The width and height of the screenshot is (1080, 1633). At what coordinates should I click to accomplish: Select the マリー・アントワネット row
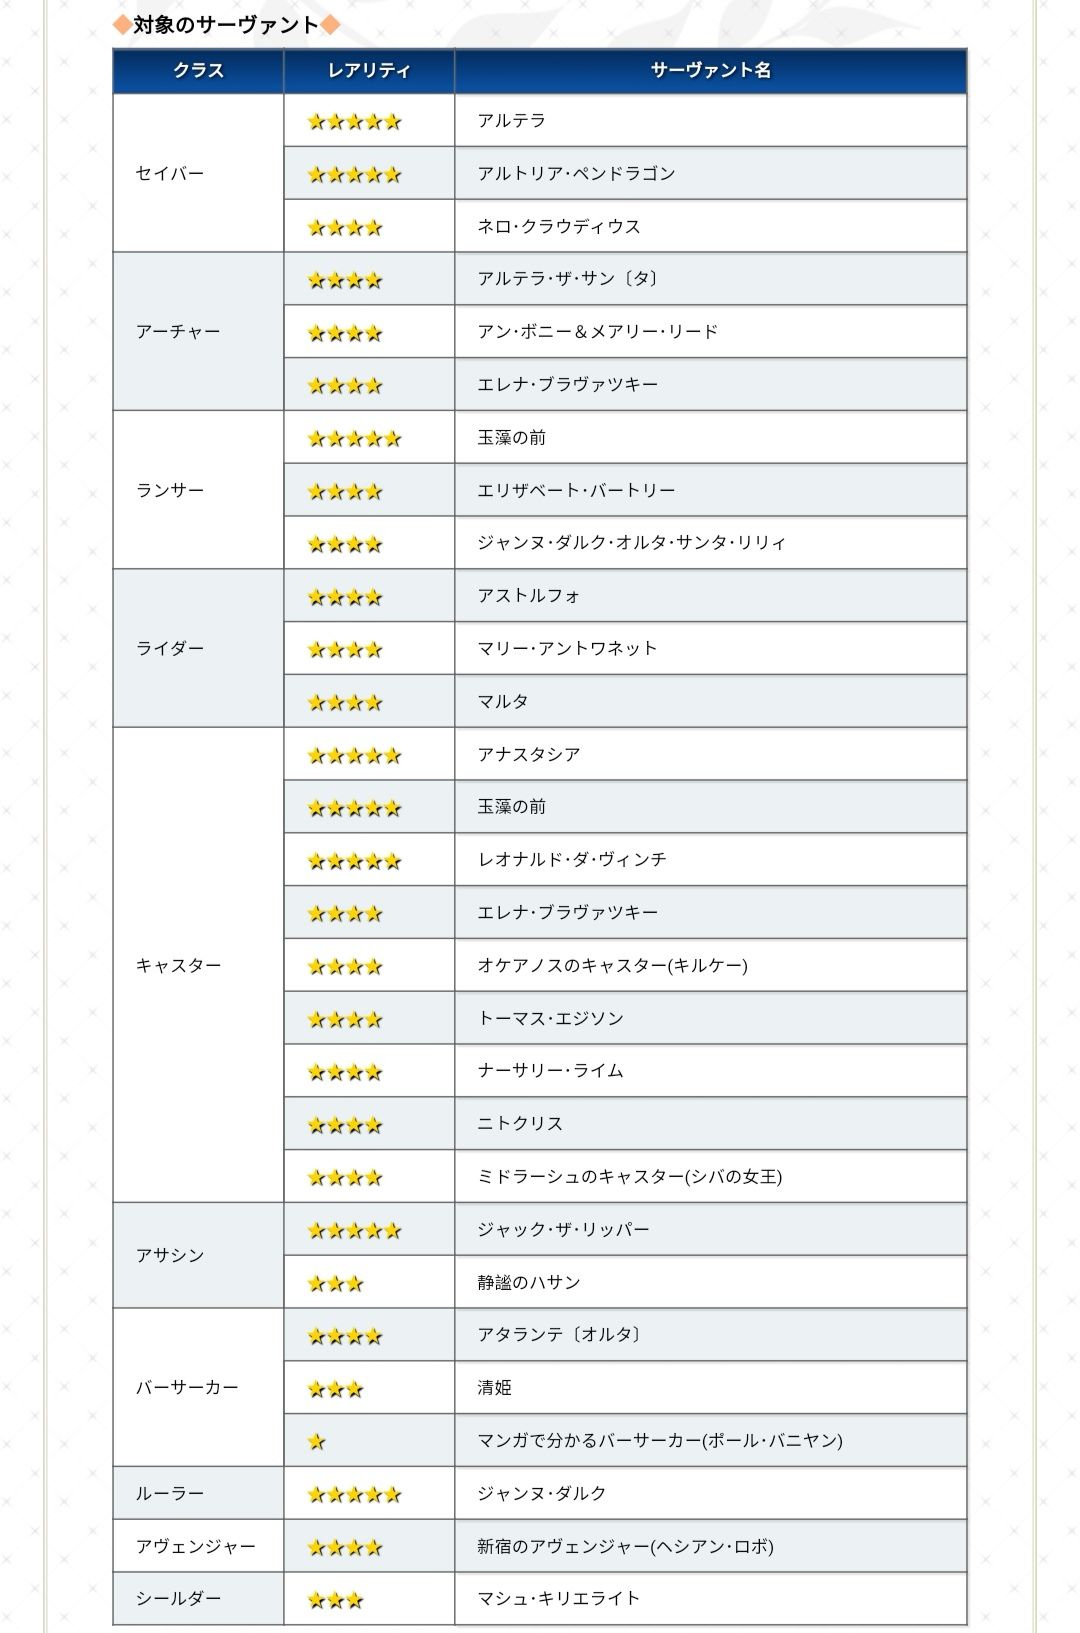pos(625,649)
